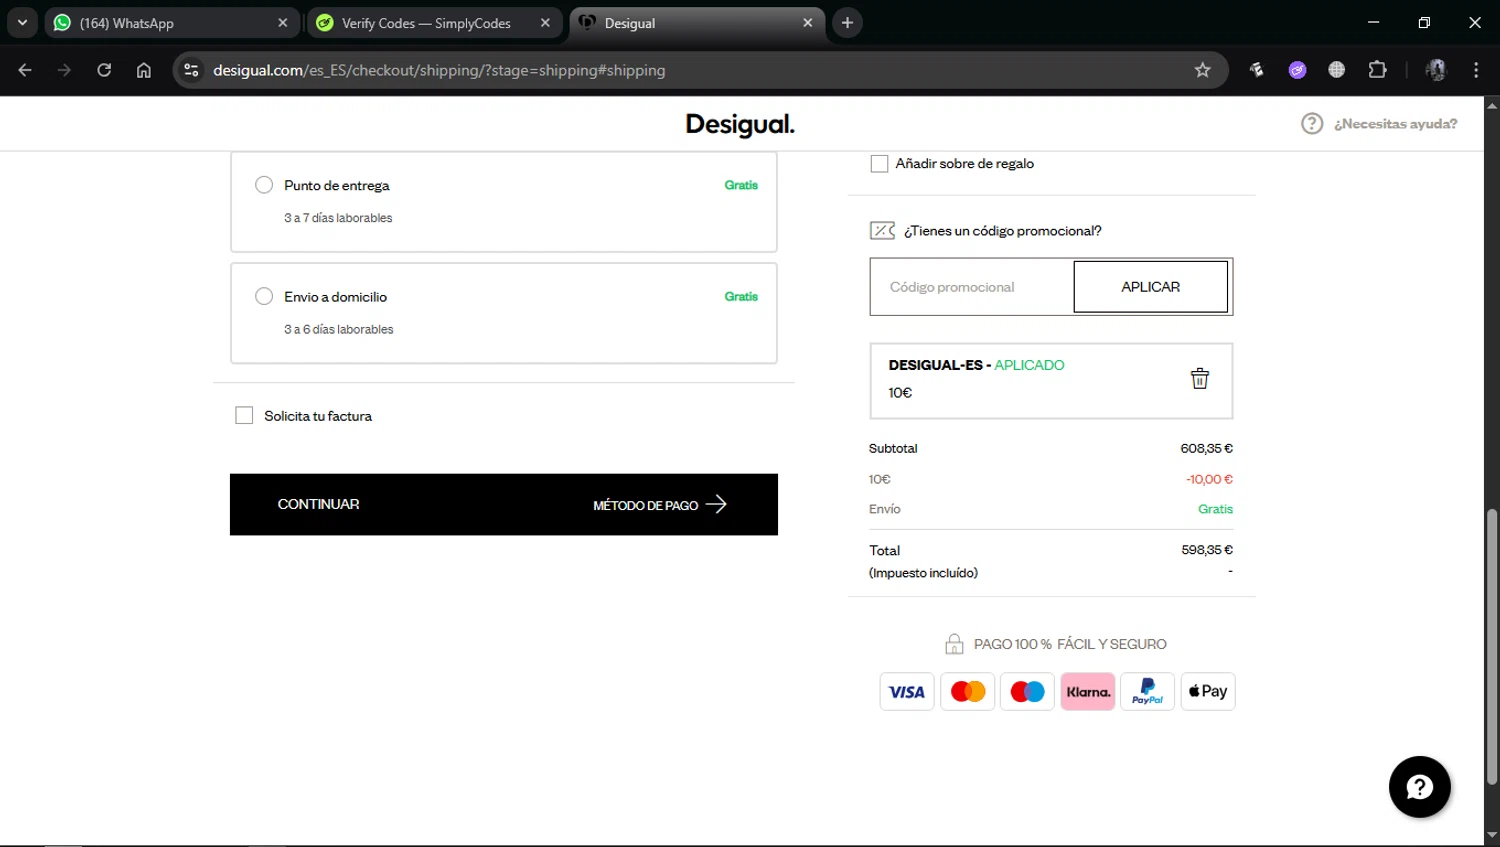This screenshot has width=1500, height=847.
Task: Click the Desigual logo in the header
Action: pos(740,124)
